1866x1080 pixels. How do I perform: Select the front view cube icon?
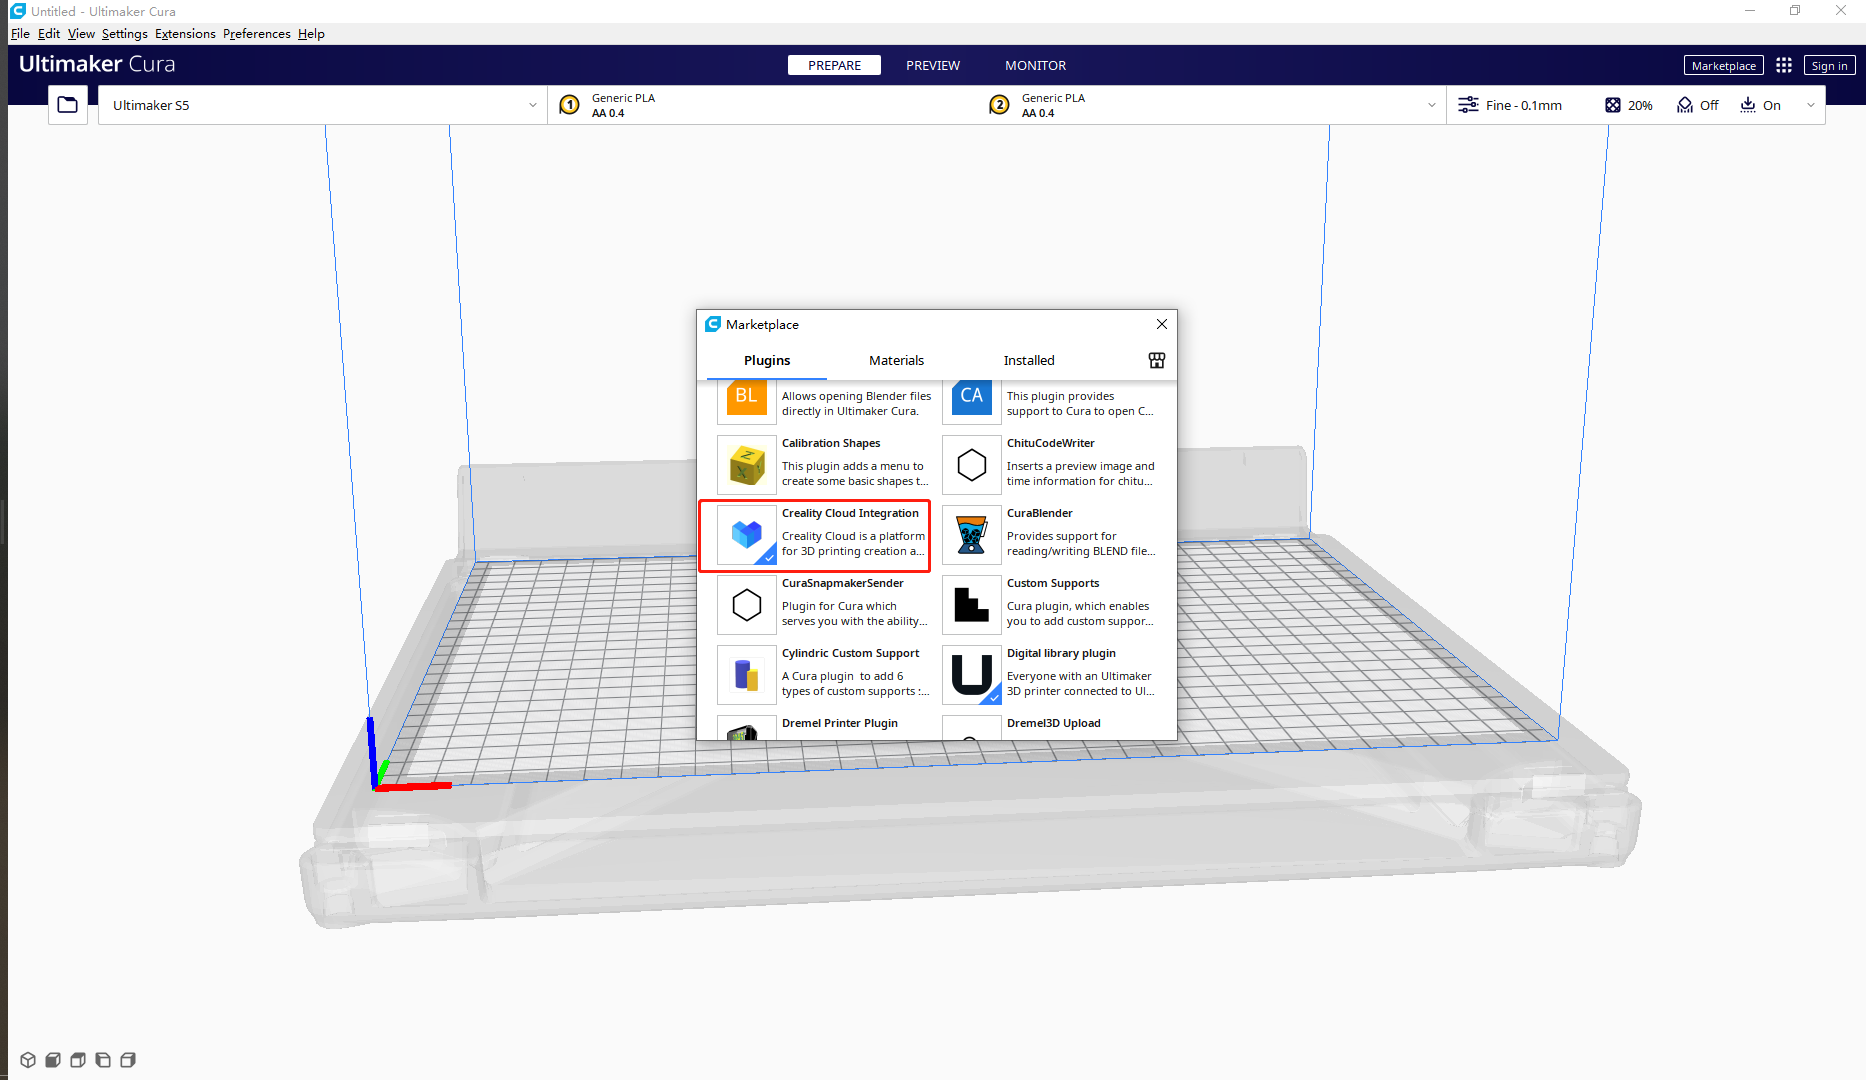coord(53,1060)
